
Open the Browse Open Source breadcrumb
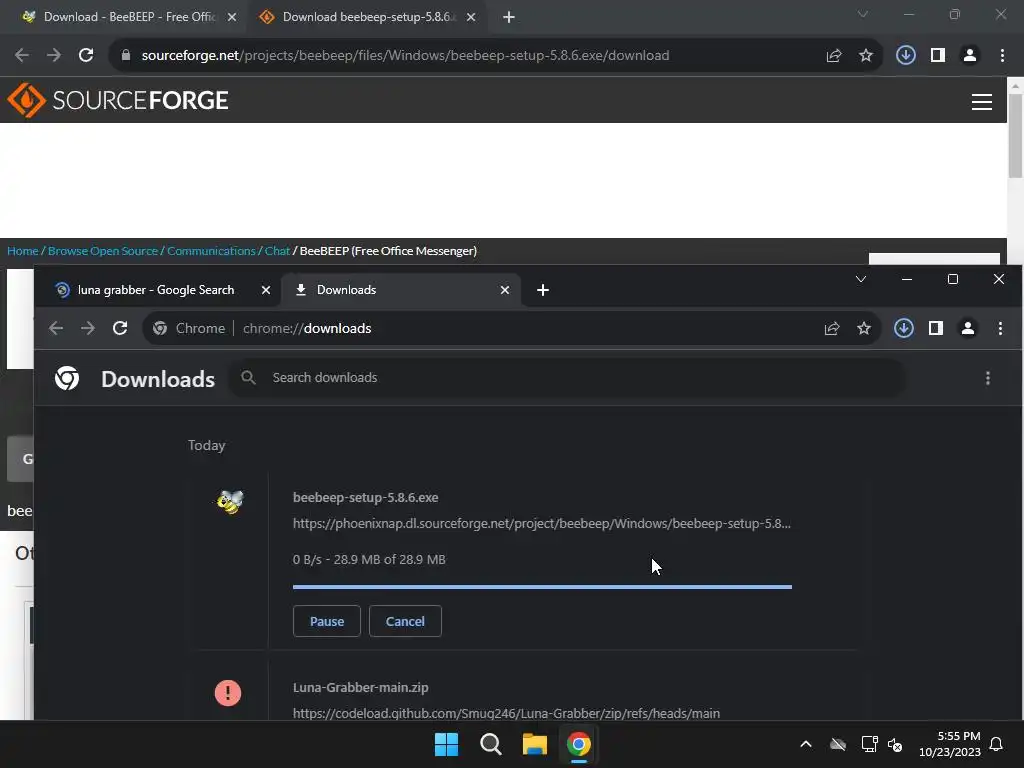pyautogui.click(x=103, y=251)
